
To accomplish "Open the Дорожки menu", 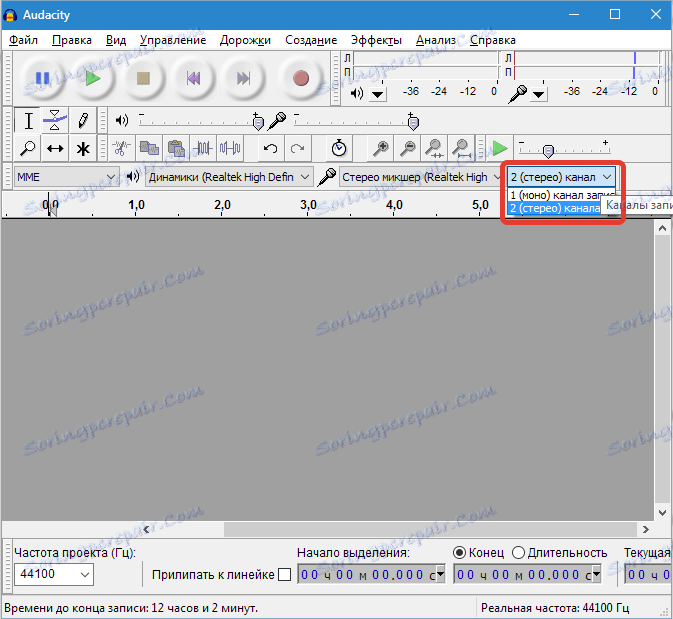I will pos(245,40).
